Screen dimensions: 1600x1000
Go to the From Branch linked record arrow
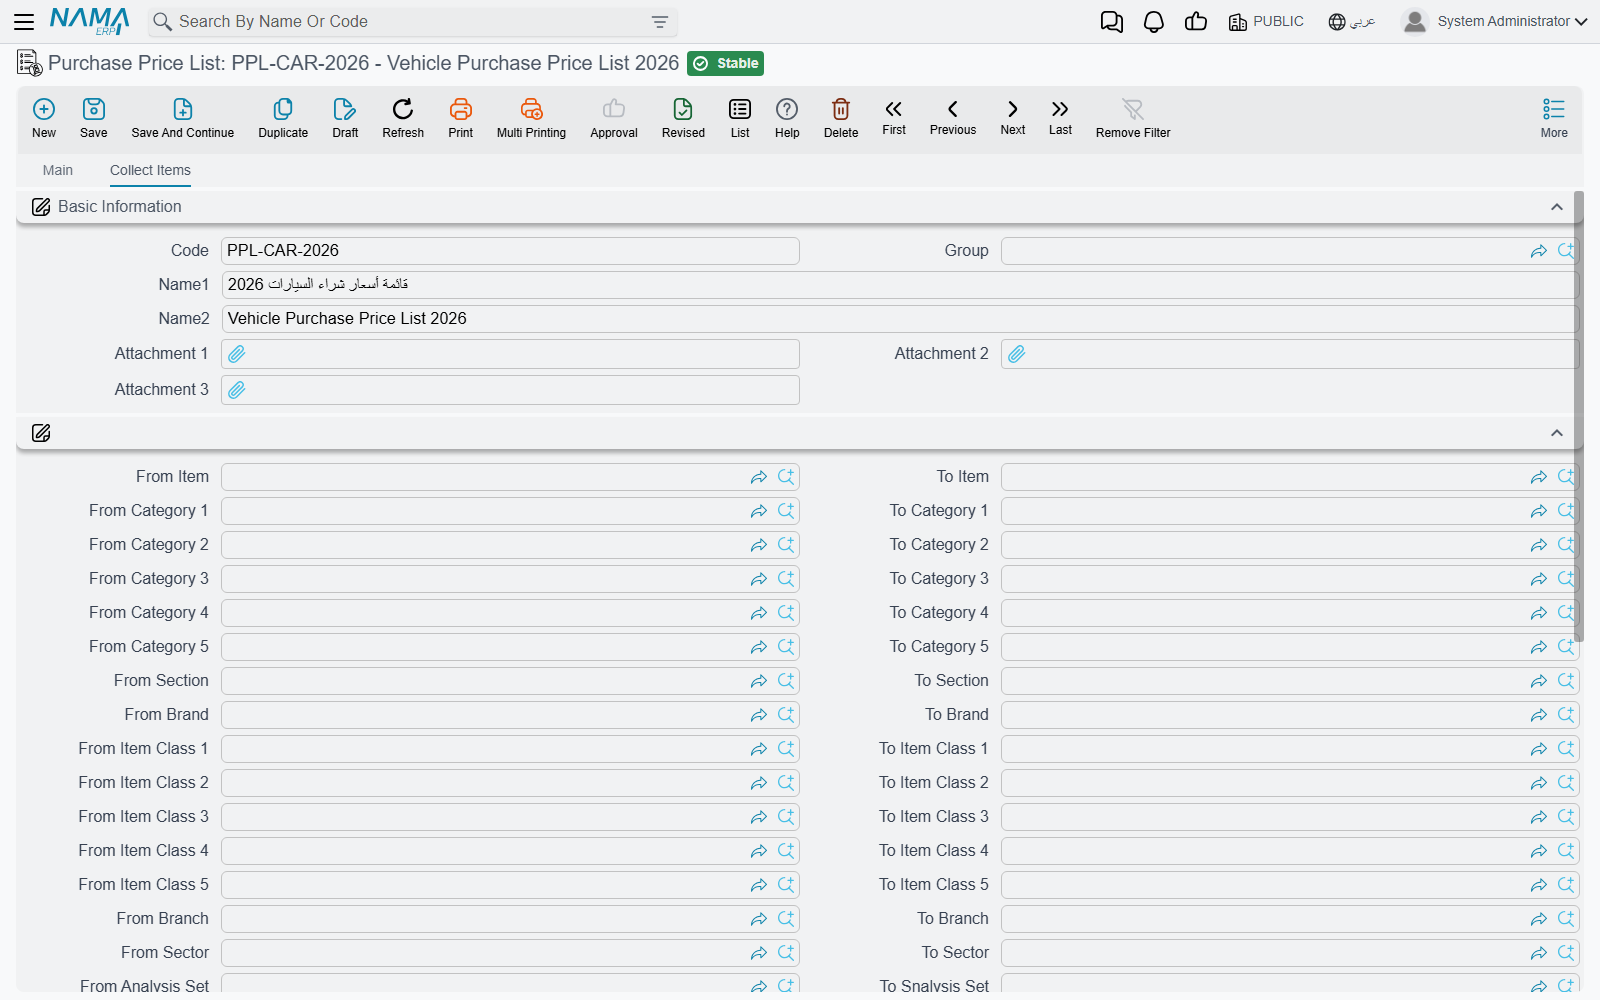tap(759, 919)
